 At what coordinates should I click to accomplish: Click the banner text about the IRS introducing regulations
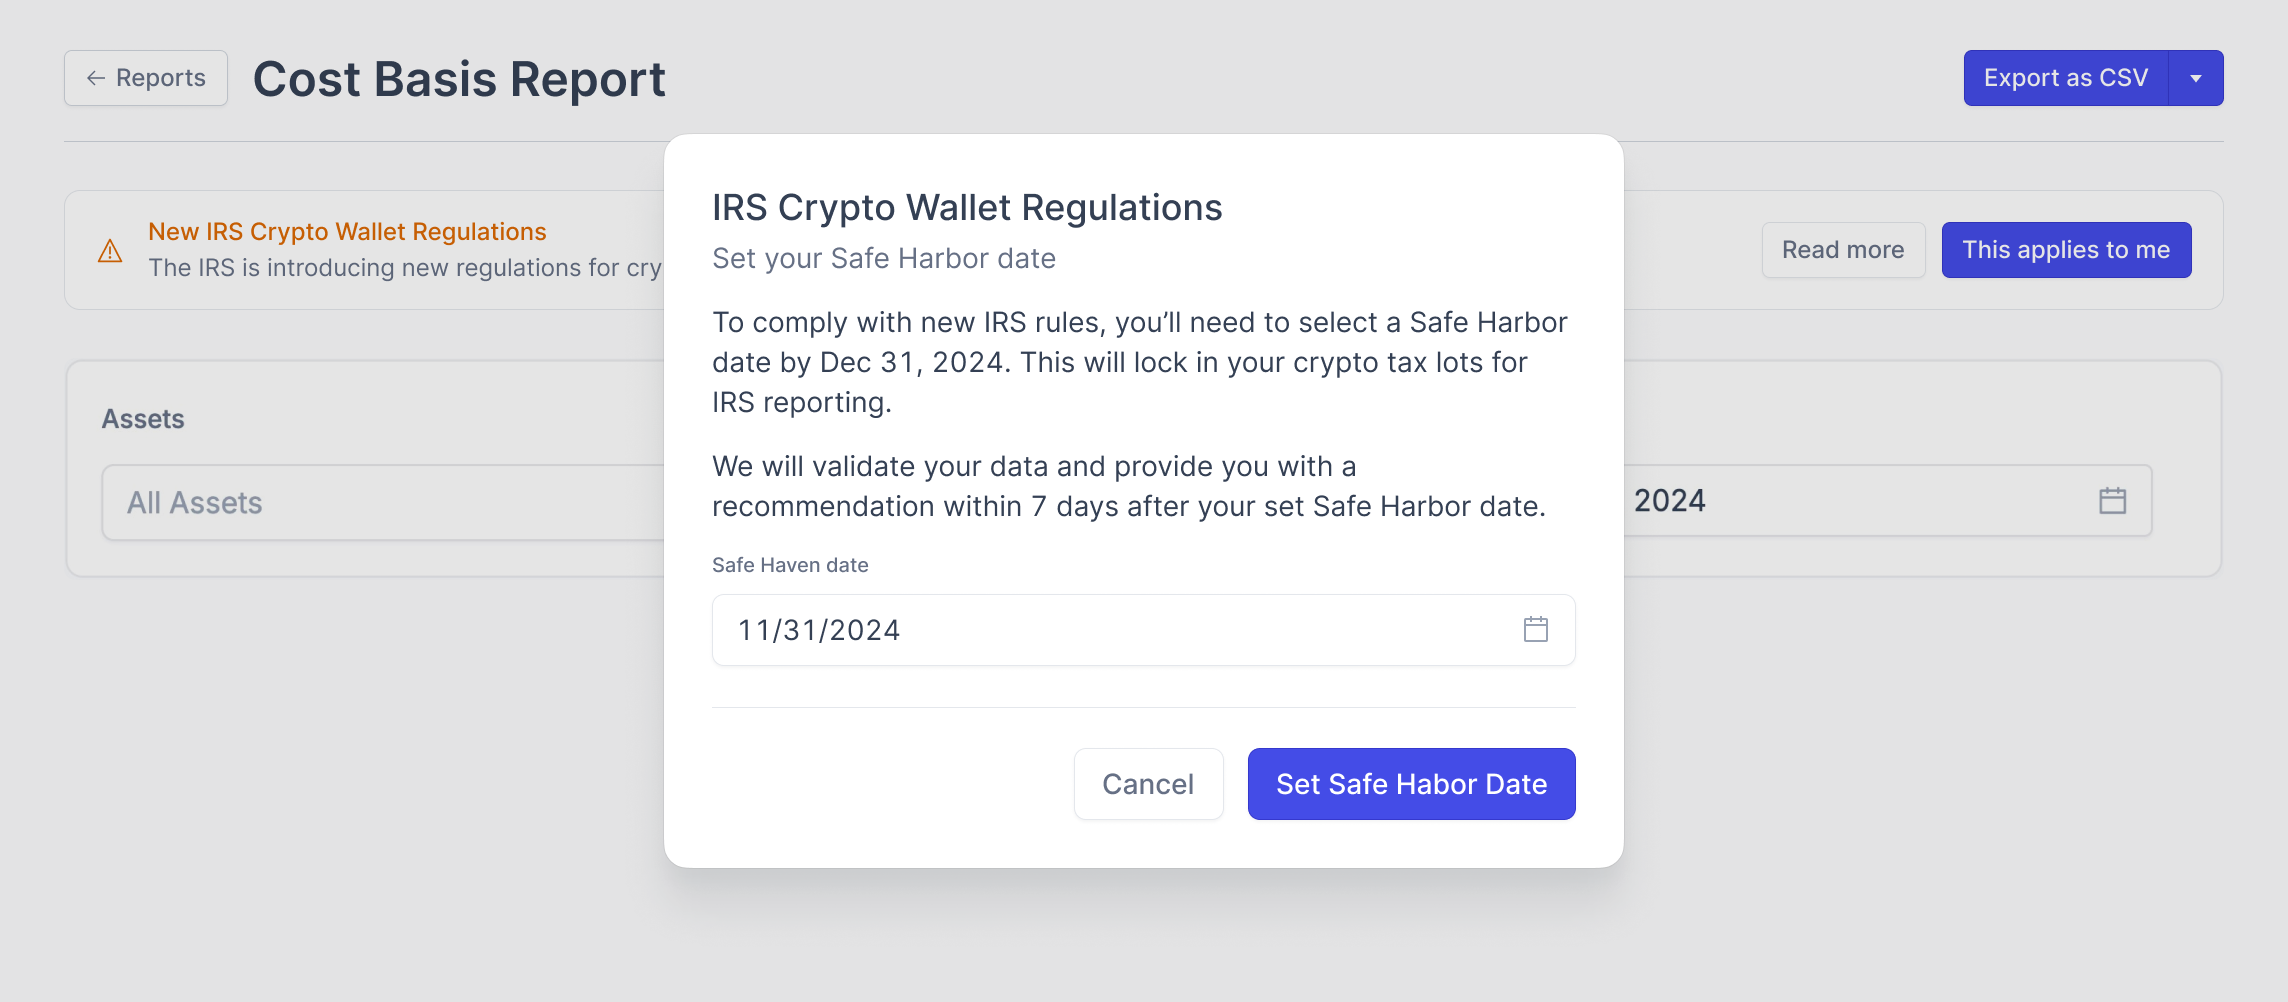pos(404,268)
